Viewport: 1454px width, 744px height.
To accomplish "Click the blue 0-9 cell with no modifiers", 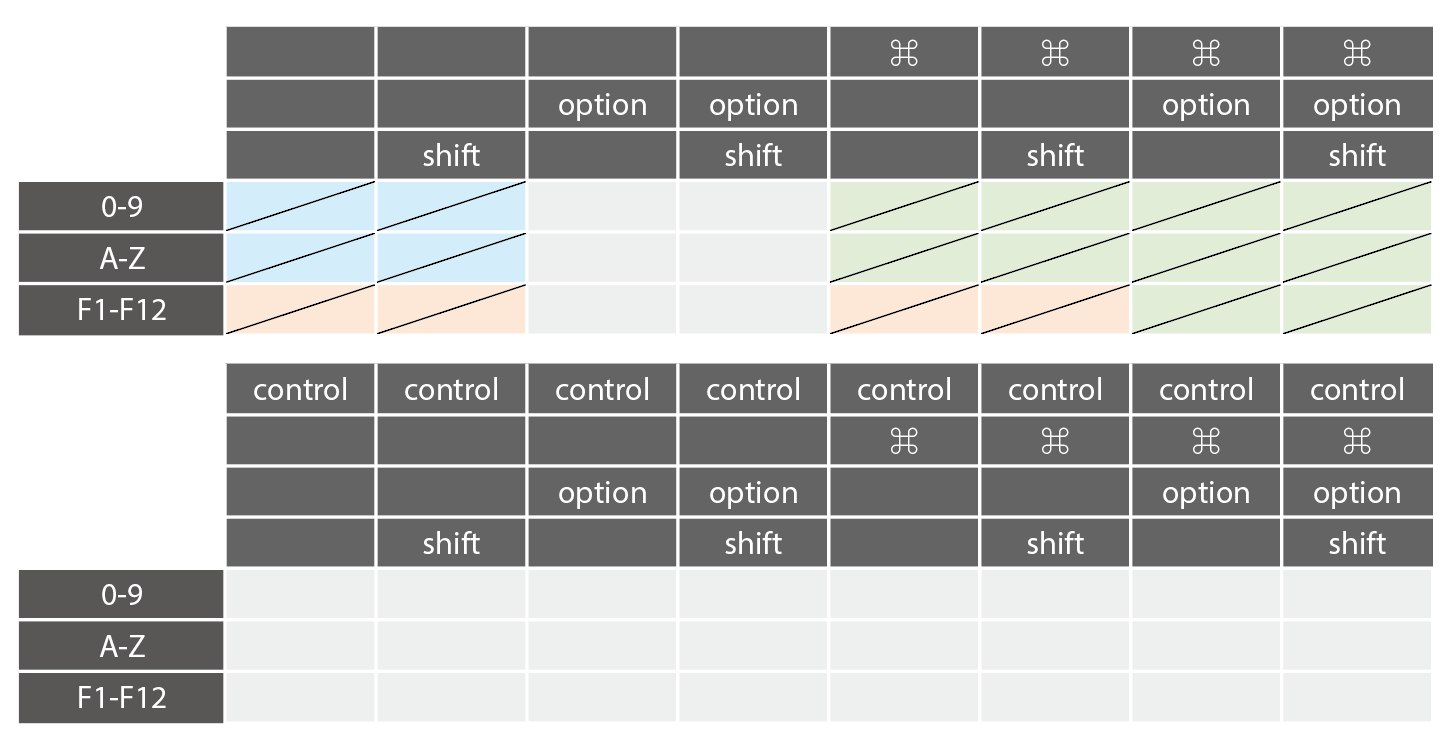I will pos(300,206).
